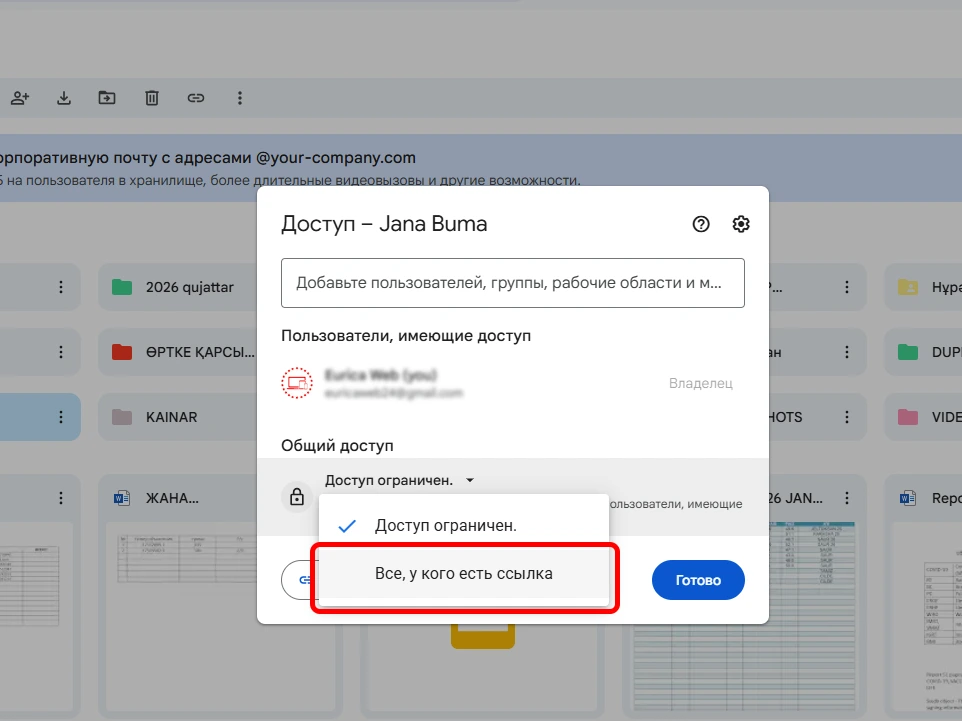Click the add users and groups field
Screen dimensions: 962x721
pos(513,283)
